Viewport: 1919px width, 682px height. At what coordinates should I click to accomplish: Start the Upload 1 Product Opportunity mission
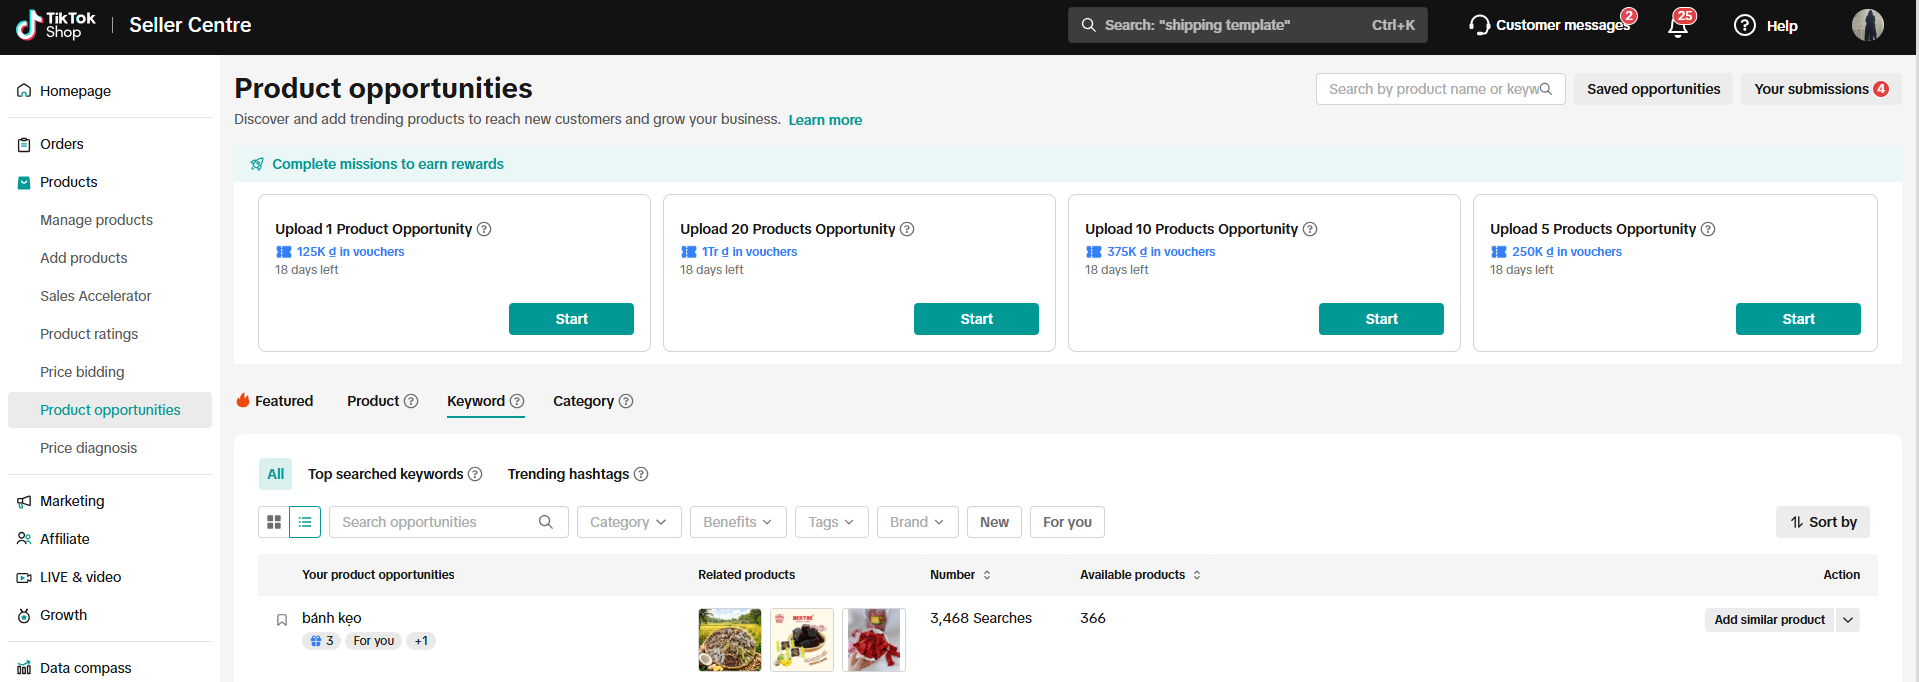(571, 319)
